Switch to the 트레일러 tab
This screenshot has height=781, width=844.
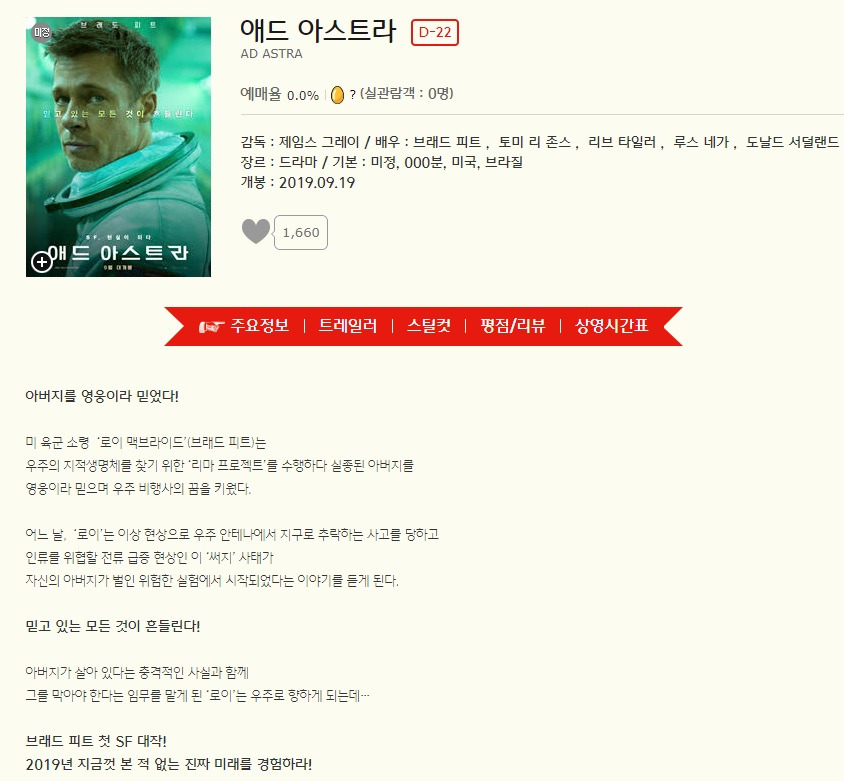[x=348, y=326]
